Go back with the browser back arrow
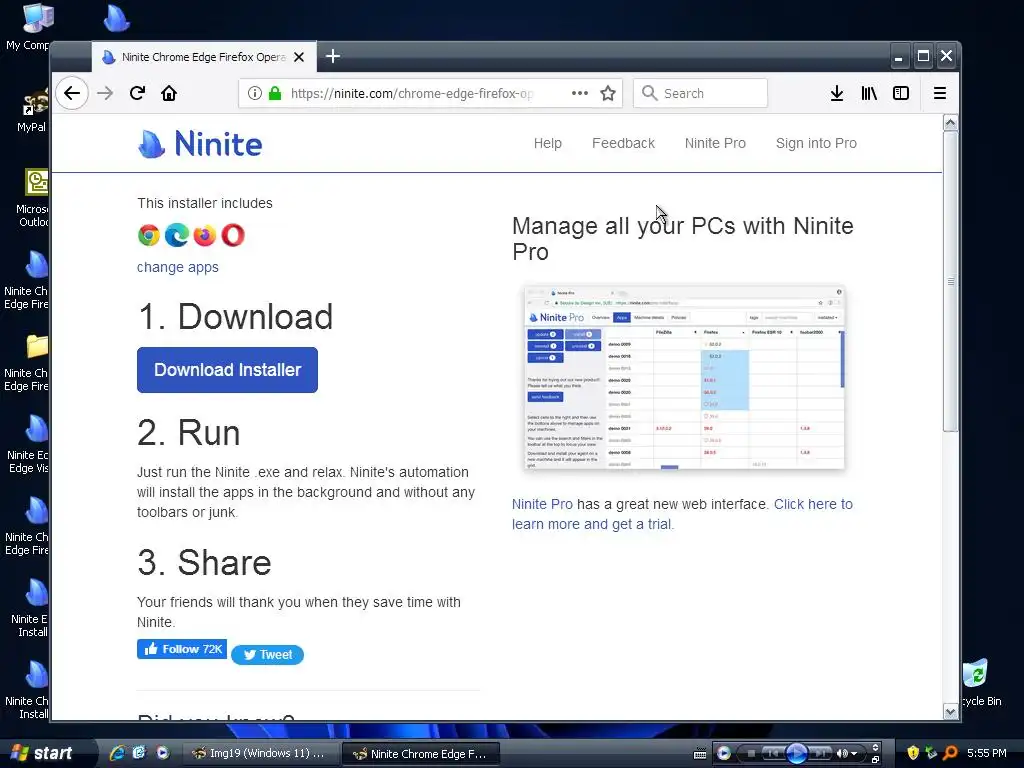 72,93
